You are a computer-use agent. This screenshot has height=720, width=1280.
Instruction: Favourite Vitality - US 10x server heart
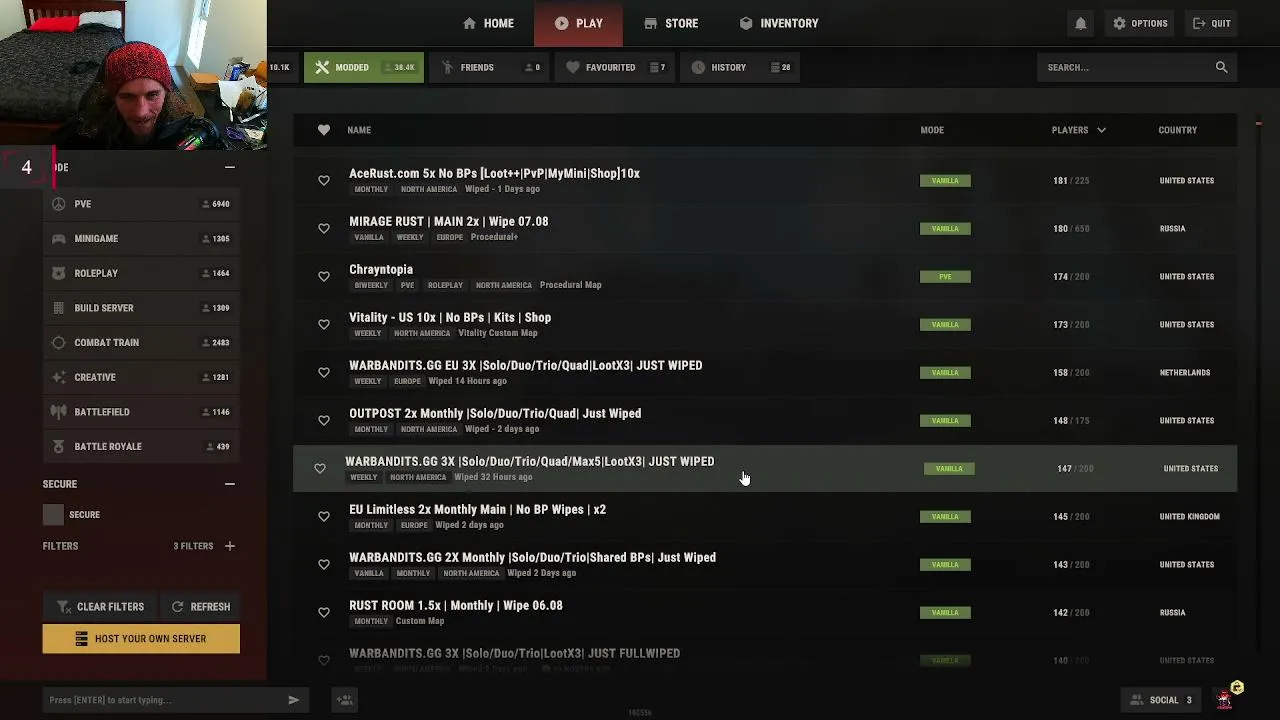click(324, 325)
